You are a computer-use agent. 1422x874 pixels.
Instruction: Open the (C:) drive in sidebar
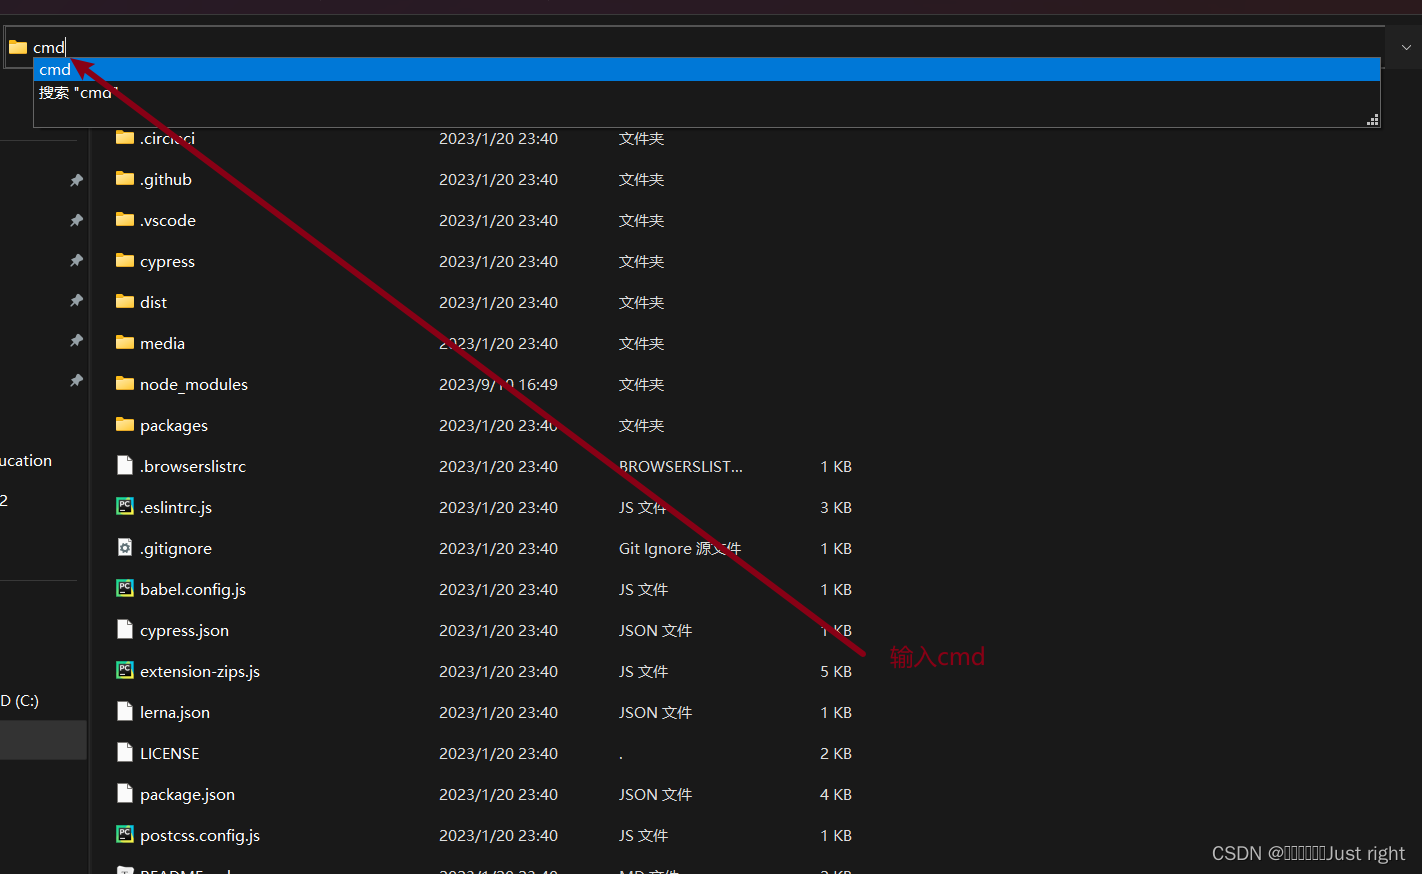pos(20,700)
